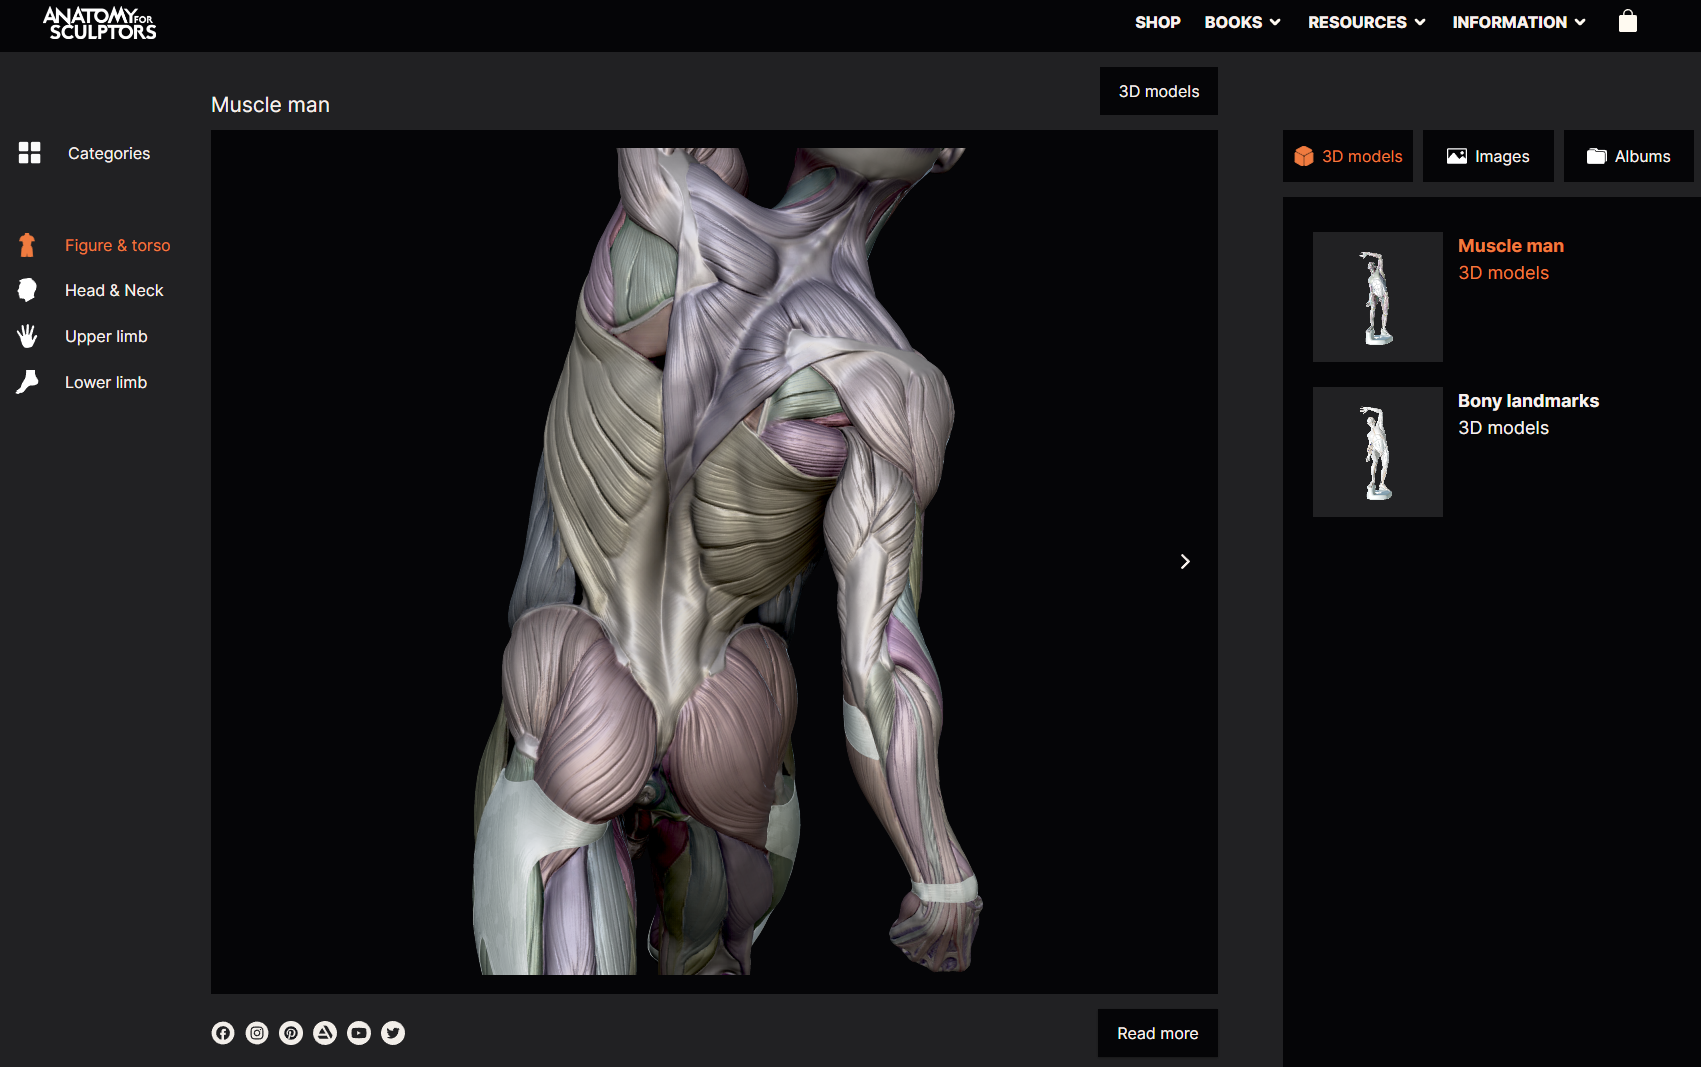Viewport: 1701px width, 1067px height.
Task: Open the YouTube channel icon
Action: (x=359, y=1033)
